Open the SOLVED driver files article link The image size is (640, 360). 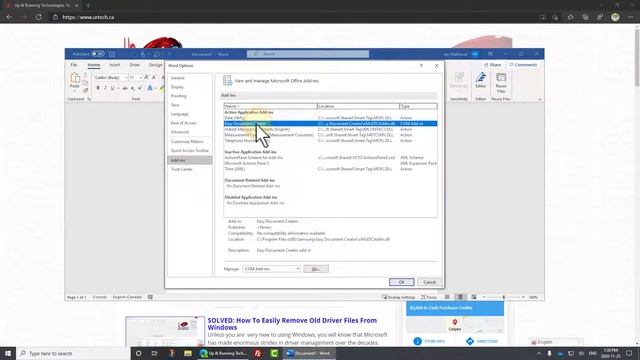pos(292,324)
